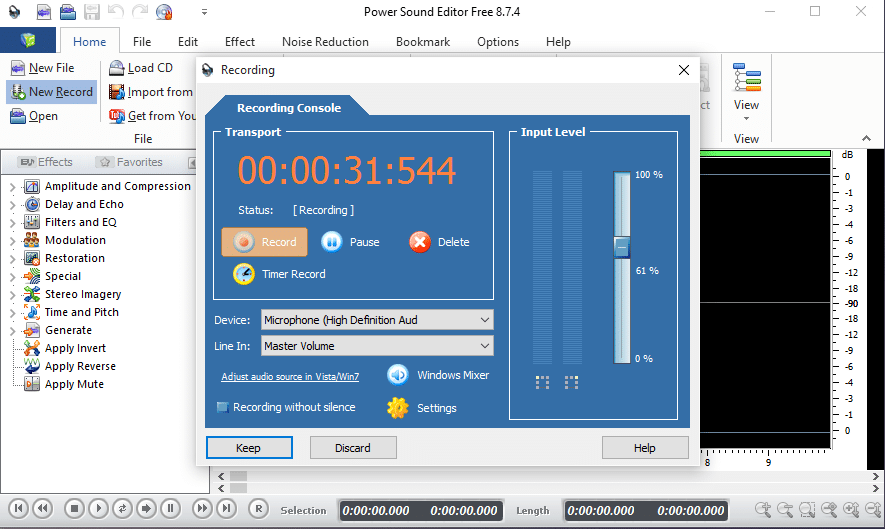This screenshot has width=885, height=529.
Task: Open the Device dropdown
Action: (x=377, y=320)
